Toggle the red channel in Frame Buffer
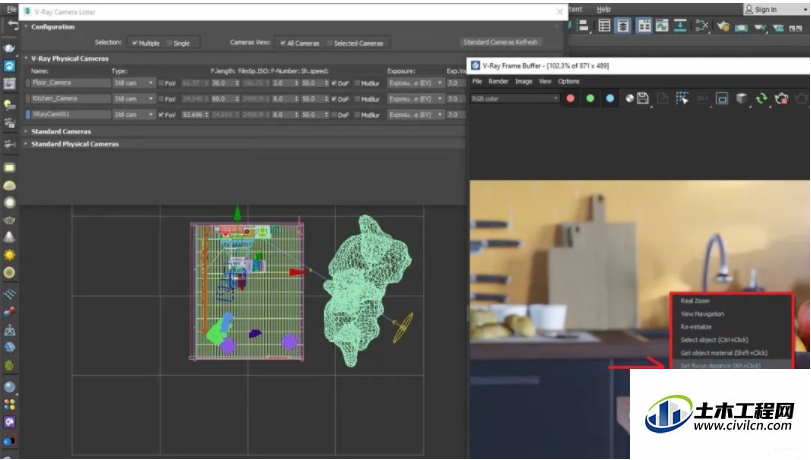 [x=570, y=98]
